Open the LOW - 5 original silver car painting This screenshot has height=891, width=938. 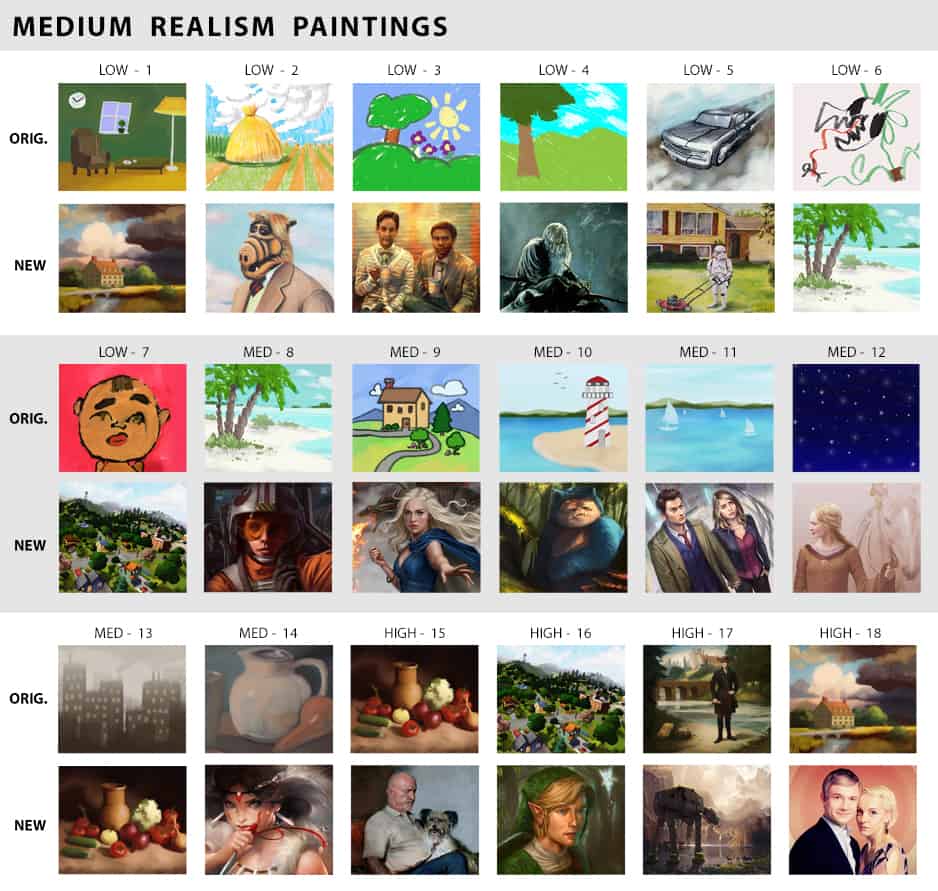coord(710,137)
